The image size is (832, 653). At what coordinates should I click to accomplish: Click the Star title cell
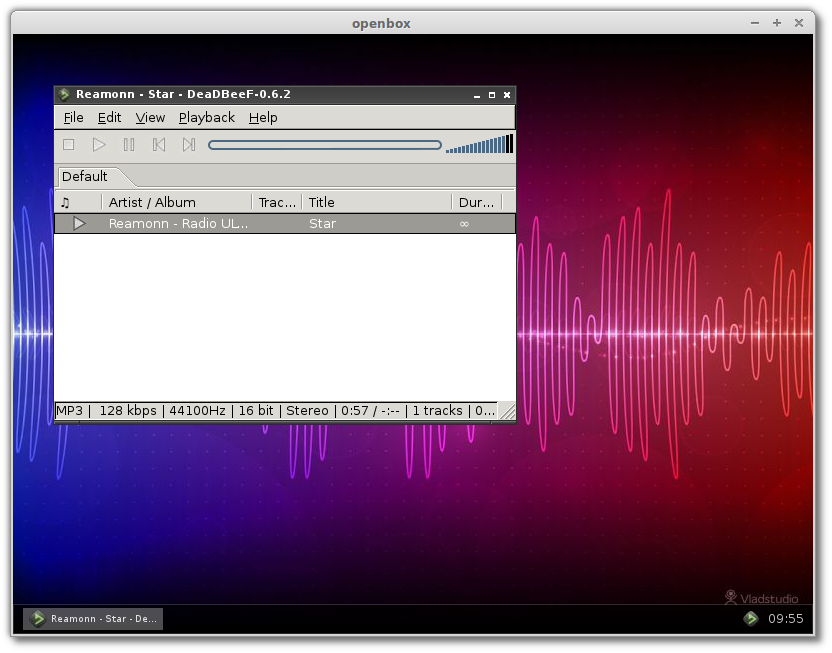323,224
